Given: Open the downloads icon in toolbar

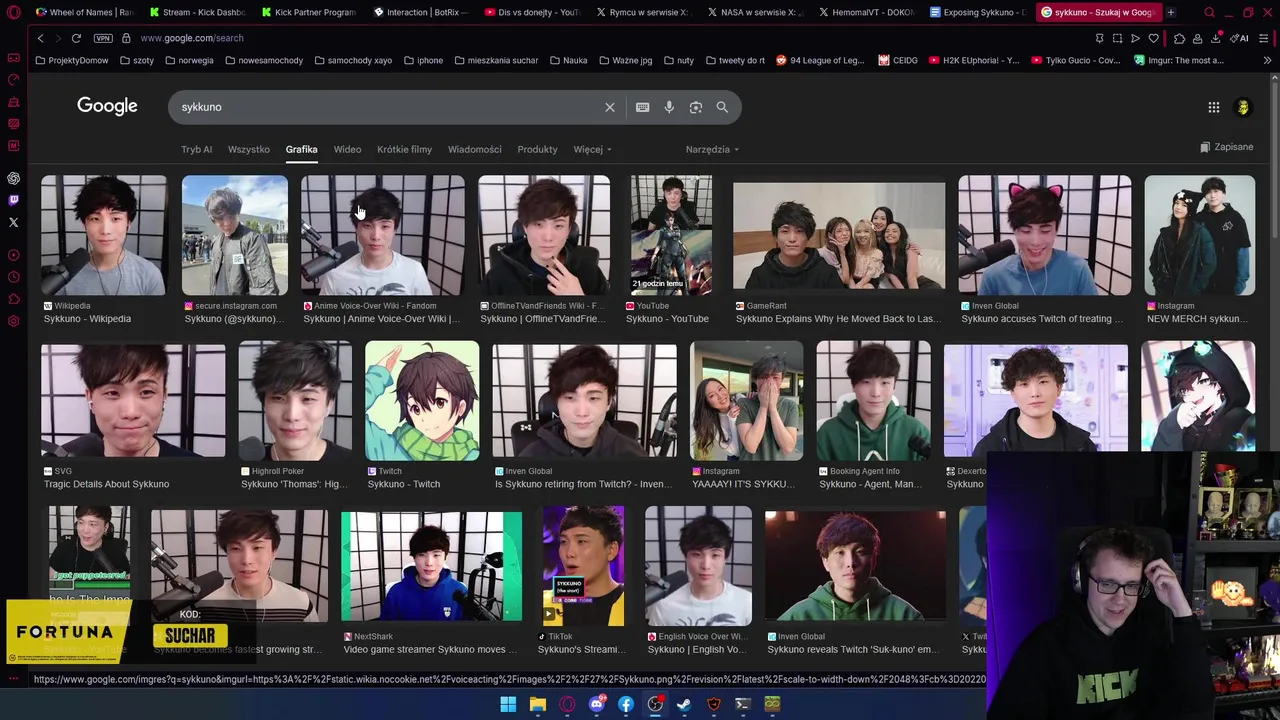Looking at the screenshot, I should tap(1216, 38).
